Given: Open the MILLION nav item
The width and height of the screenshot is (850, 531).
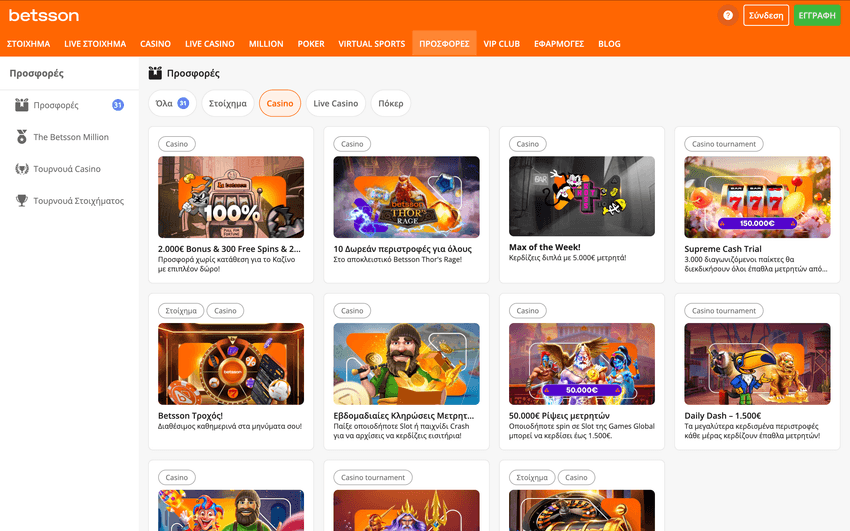Looking at the screenshot, I should (266, 44).
